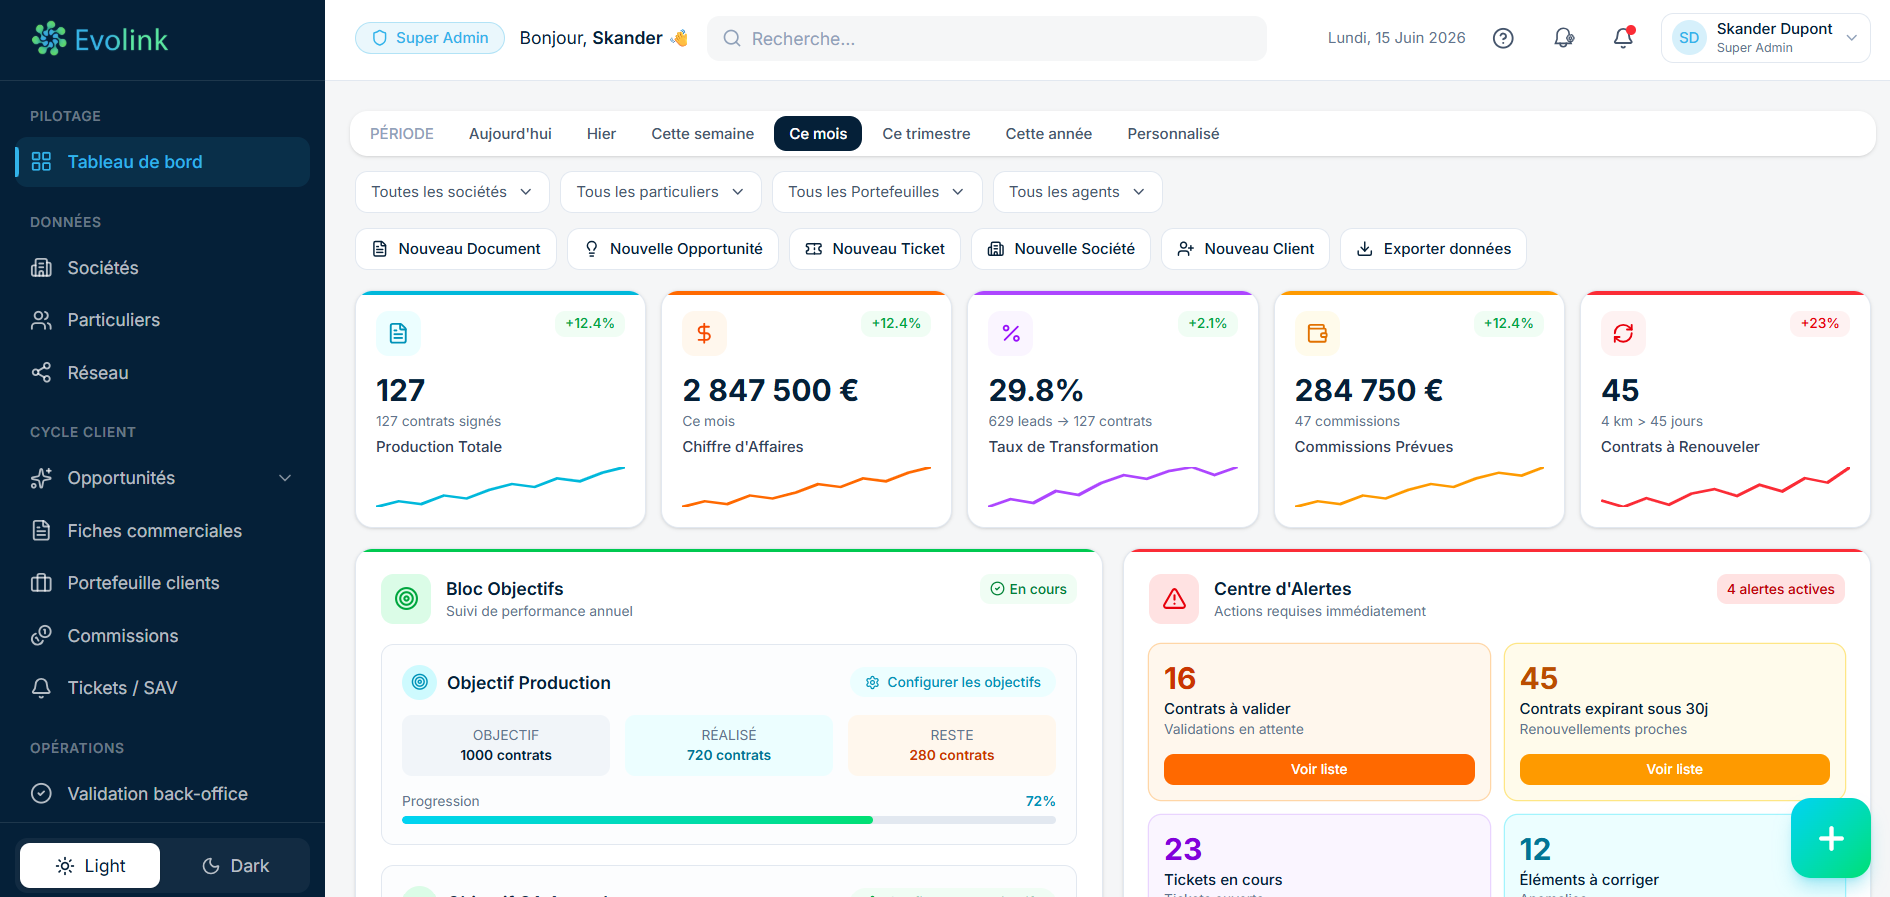This screenshot has height=897, width=1890.
Task: Click Voir liste under Contrats à valider
Action: tap(1319, 769)
